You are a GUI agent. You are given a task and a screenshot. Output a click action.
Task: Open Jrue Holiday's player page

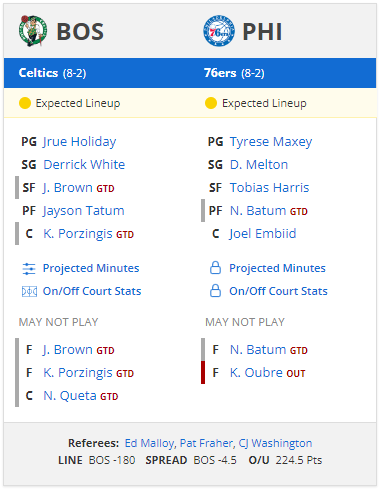click(x=79, y=142)
